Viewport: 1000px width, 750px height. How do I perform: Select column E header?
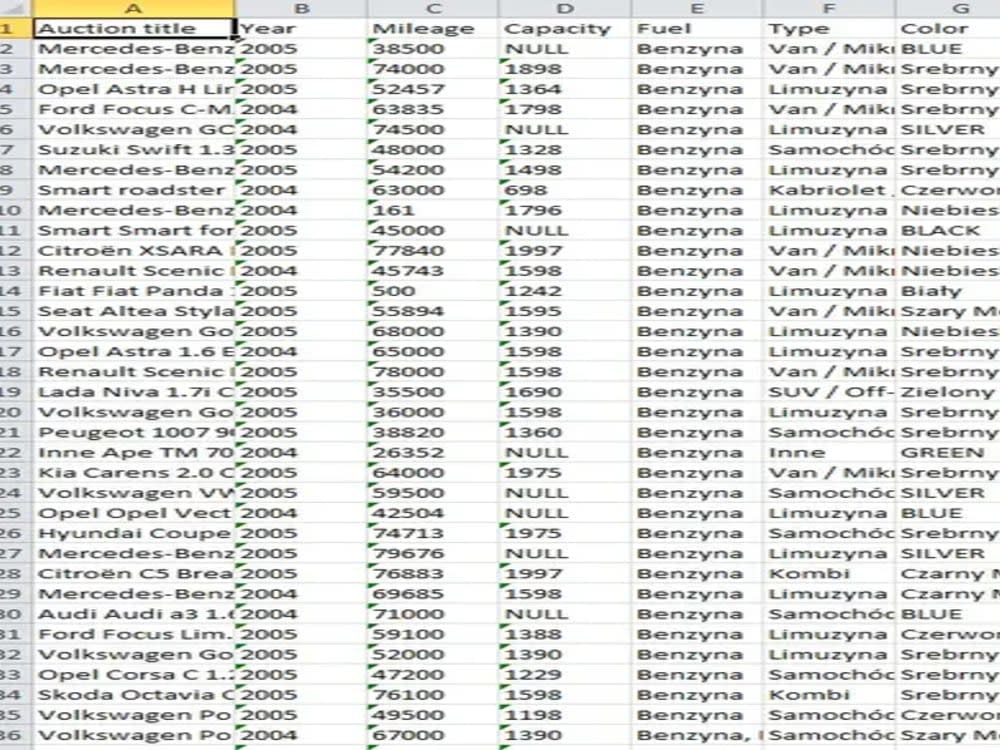coord(697,8)
